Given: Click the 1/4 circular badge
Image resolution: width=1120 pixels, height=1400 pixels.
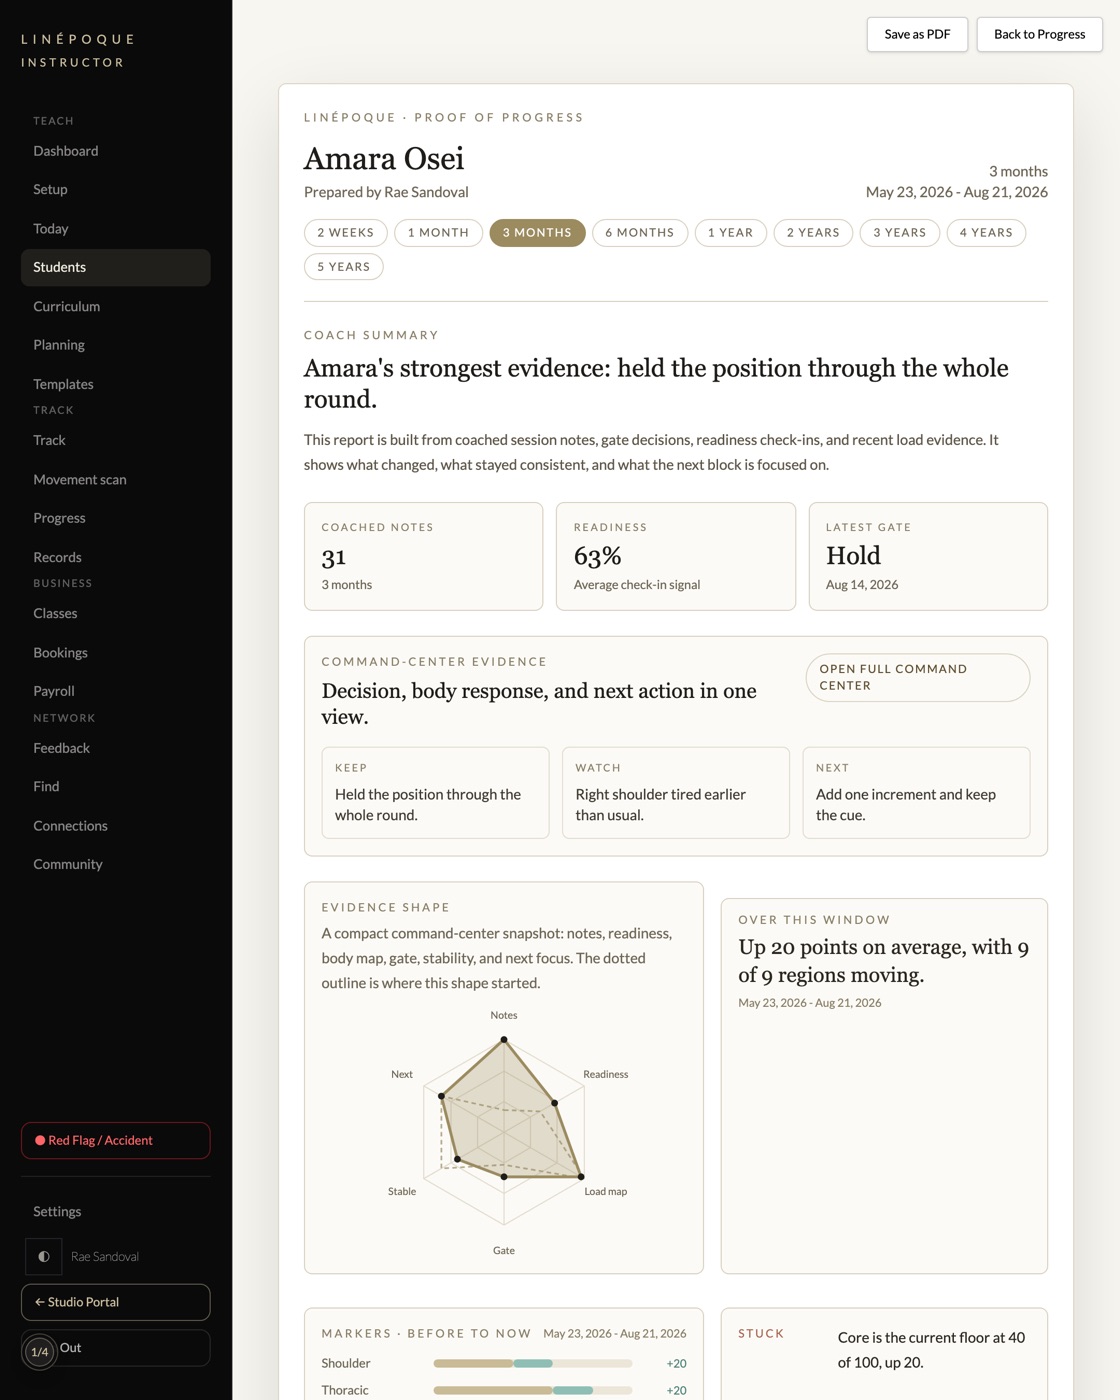Looking at the screenshot, I should tap(40, 1352).
